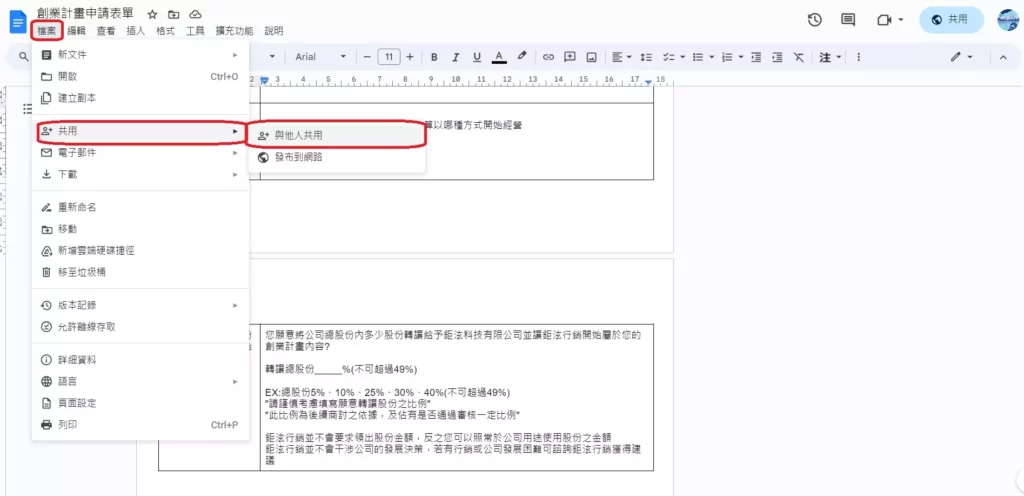The width and height of the screenshot is (1024, 496).
Task: Toggle underline formatting
Action: (x=477, y=57)
